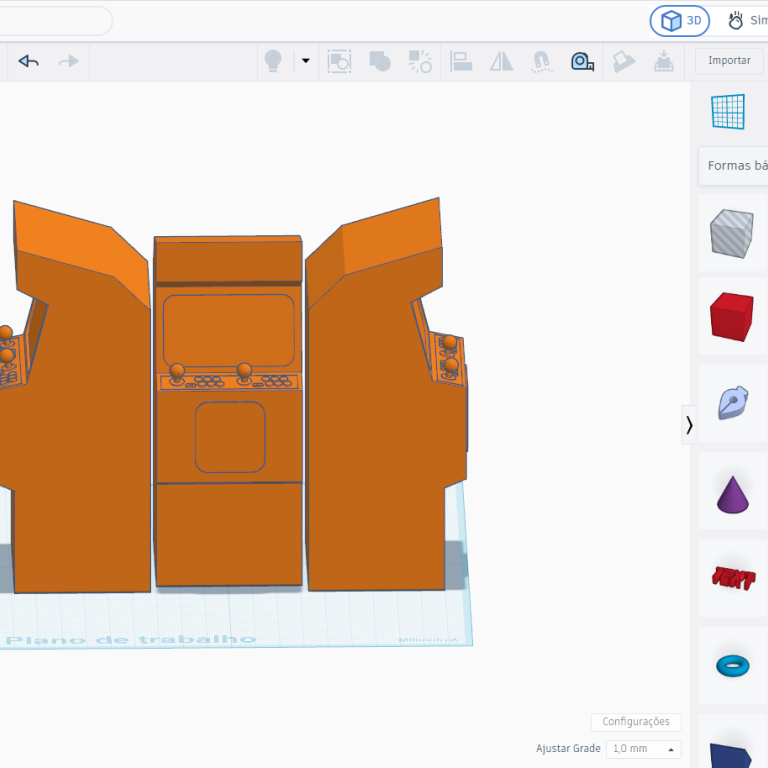Open the Ajustar Grade 1,0 mm dropdown
The height and width of the screenshot is (768, 768).
[x=644, y=749]
